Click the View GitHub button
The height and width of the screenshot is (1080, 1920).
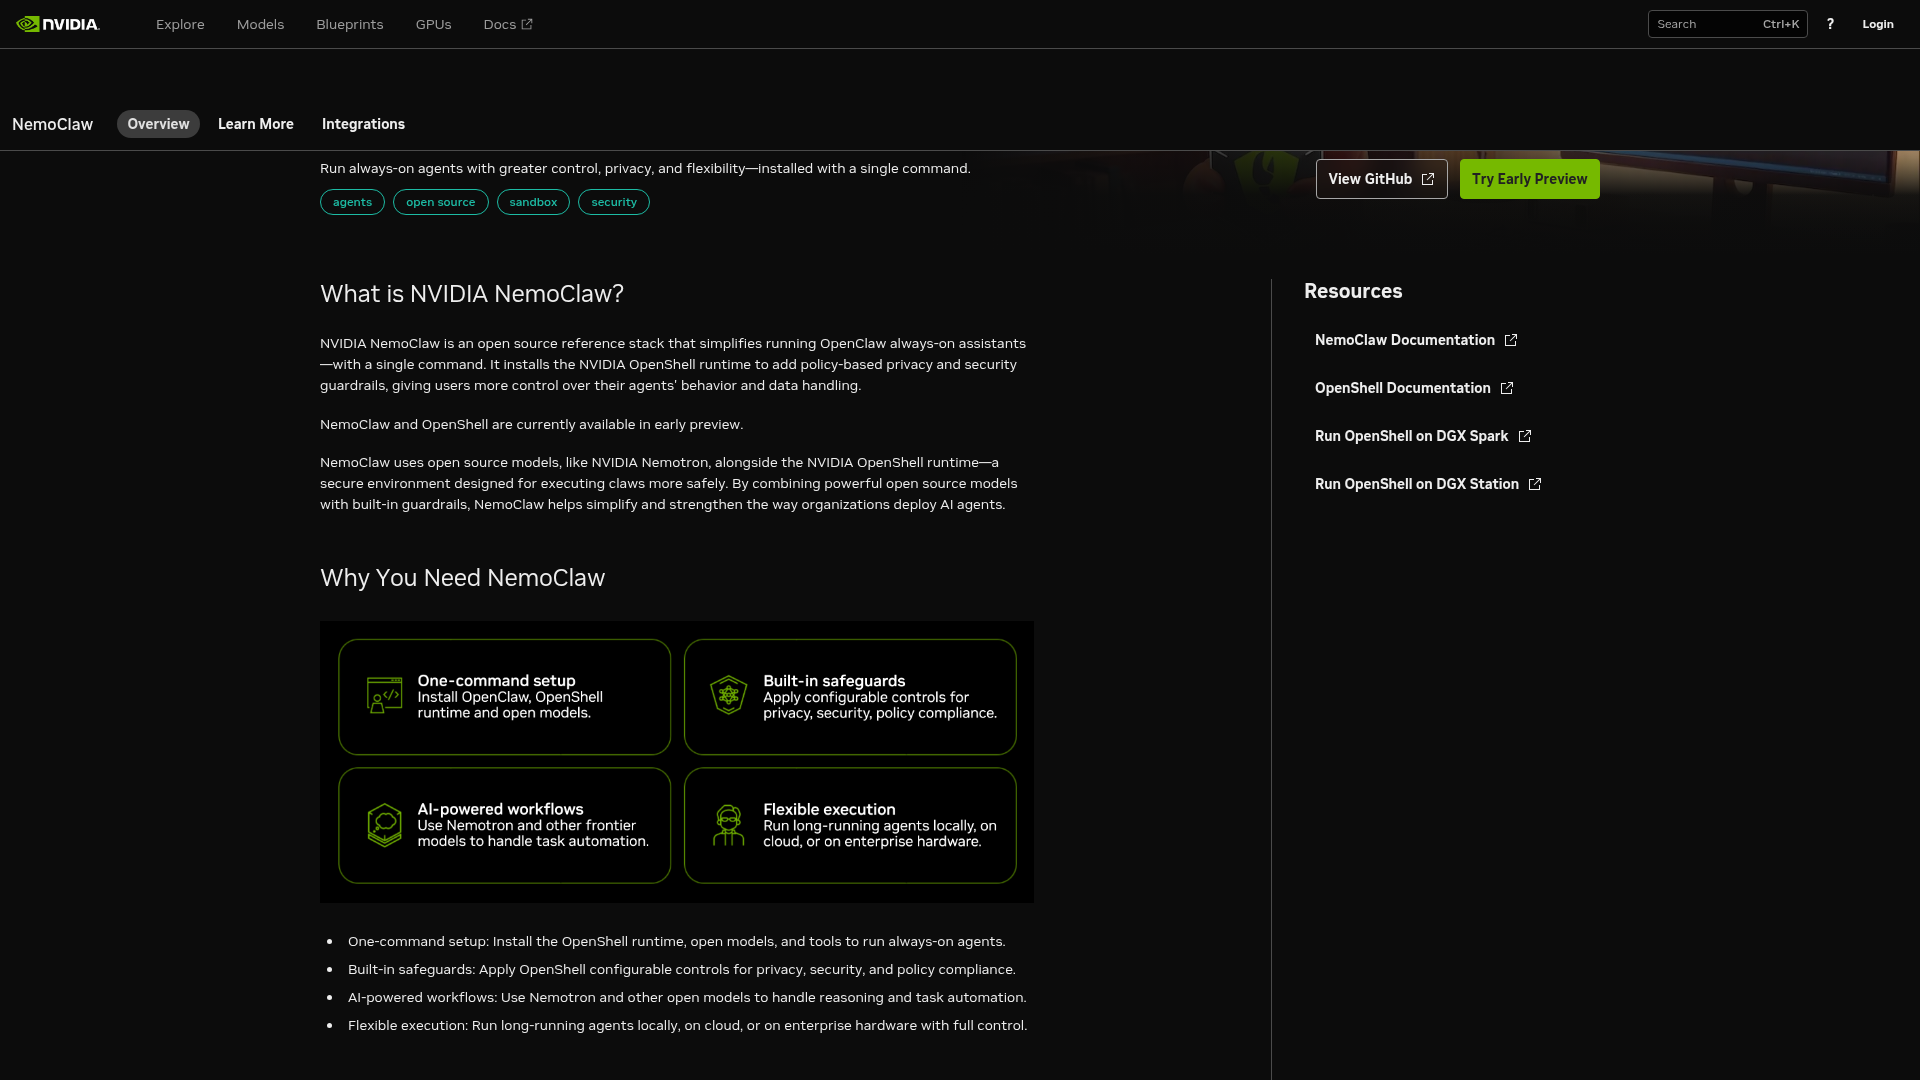pos(1381,179)
